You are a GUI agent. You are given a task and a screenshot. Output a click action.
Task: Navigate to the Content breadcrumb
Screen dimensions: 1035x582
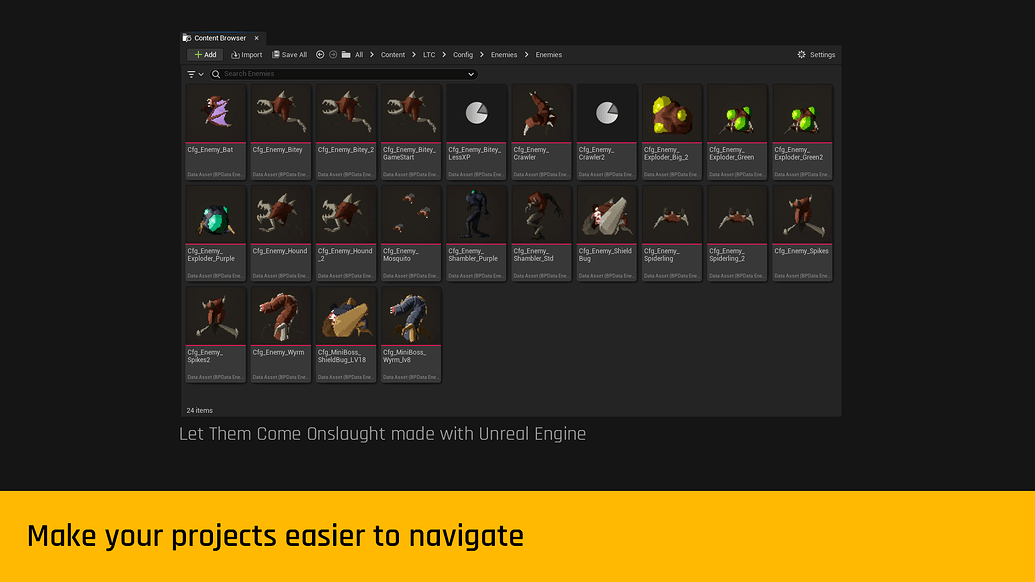[x=394, y=55]
